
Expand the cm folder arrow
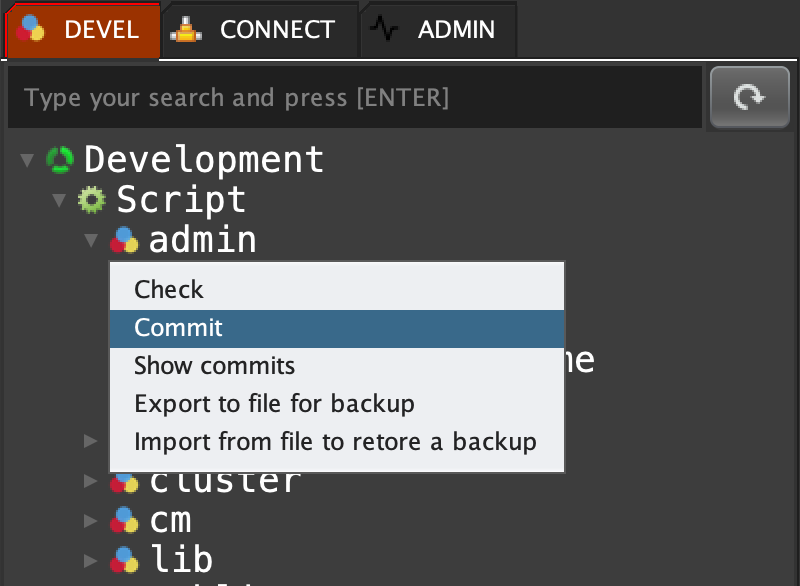(91, 520)
